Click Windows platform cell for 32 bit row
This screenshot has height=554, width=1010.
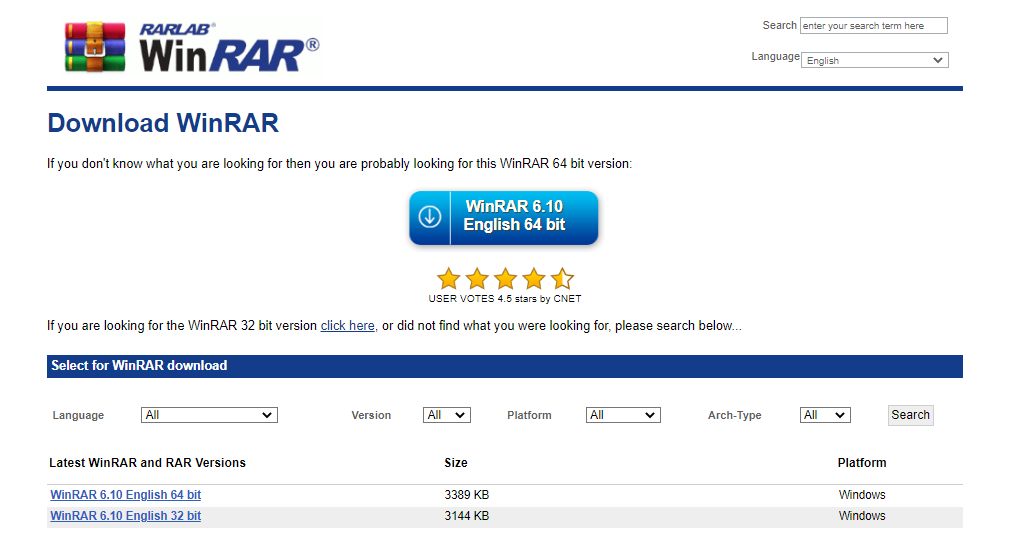(x=862, y=516)
